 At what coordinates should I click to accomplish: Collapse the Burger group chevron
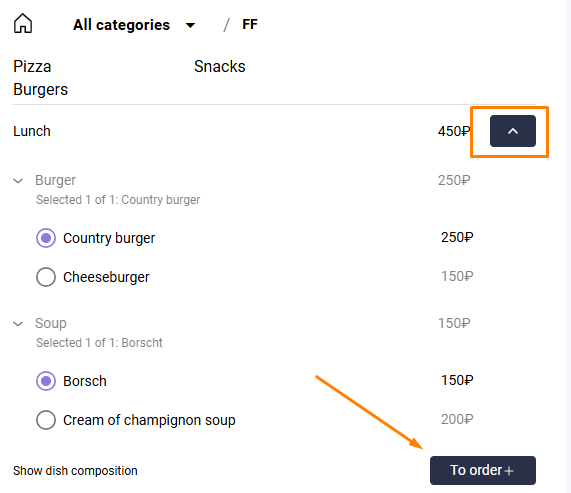pos(18,181)
